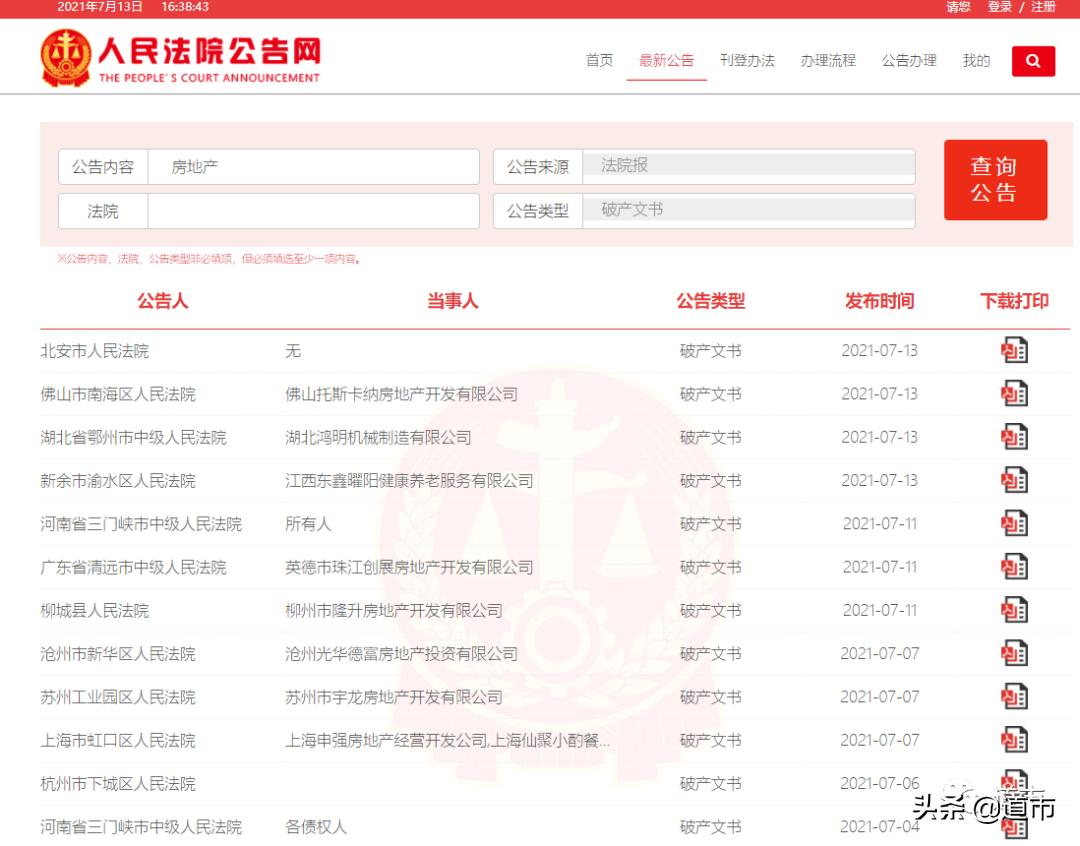Download PDF for 北安市人民法院 announcement
This screenshot has height=846, width=1080.
pos(1014,351)
